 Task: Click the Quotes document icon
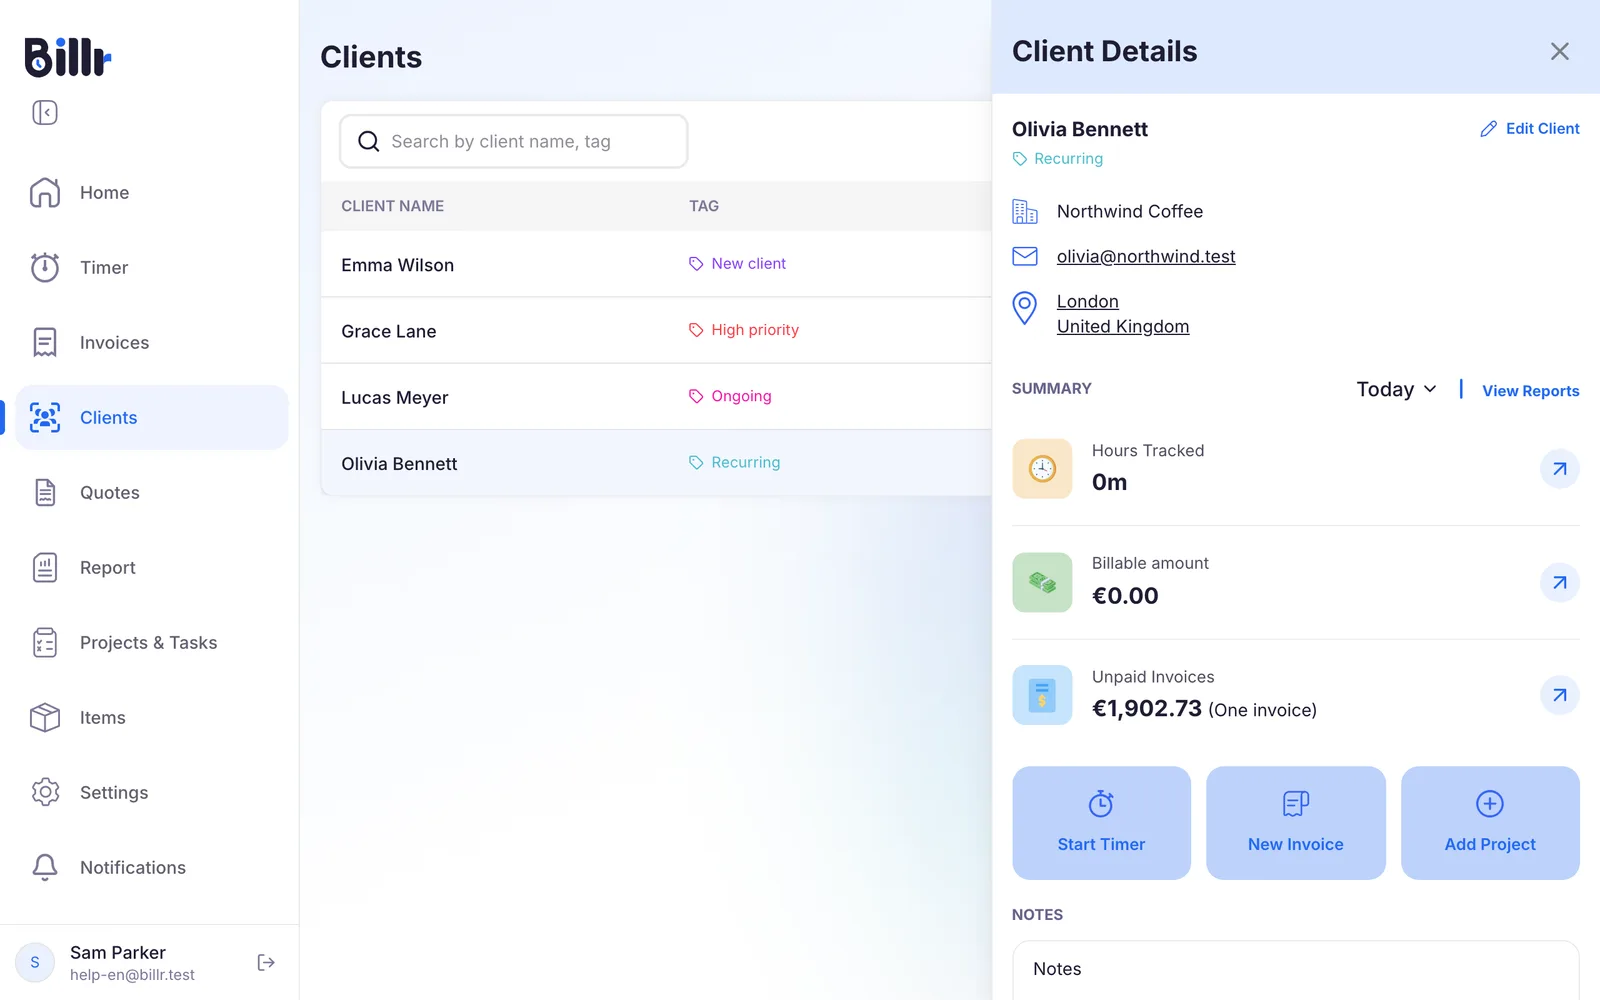coord(45,492)
